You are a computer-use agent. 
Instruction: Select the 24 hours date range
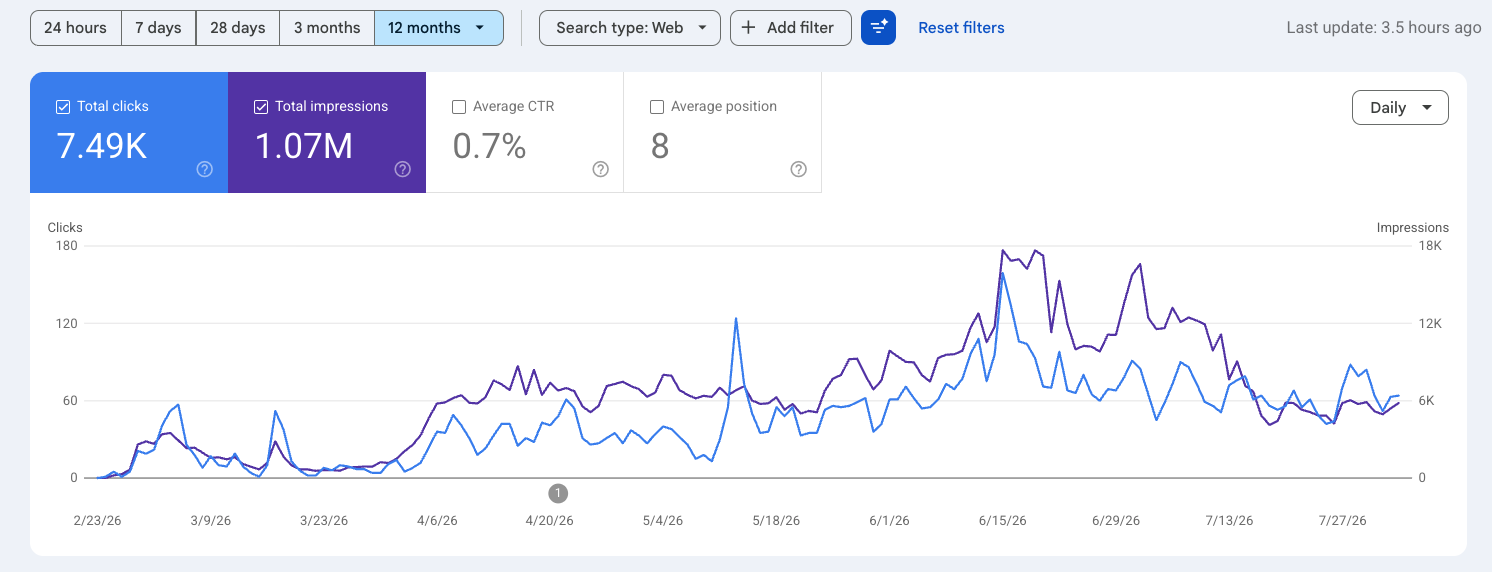click(x=76, y=28)
